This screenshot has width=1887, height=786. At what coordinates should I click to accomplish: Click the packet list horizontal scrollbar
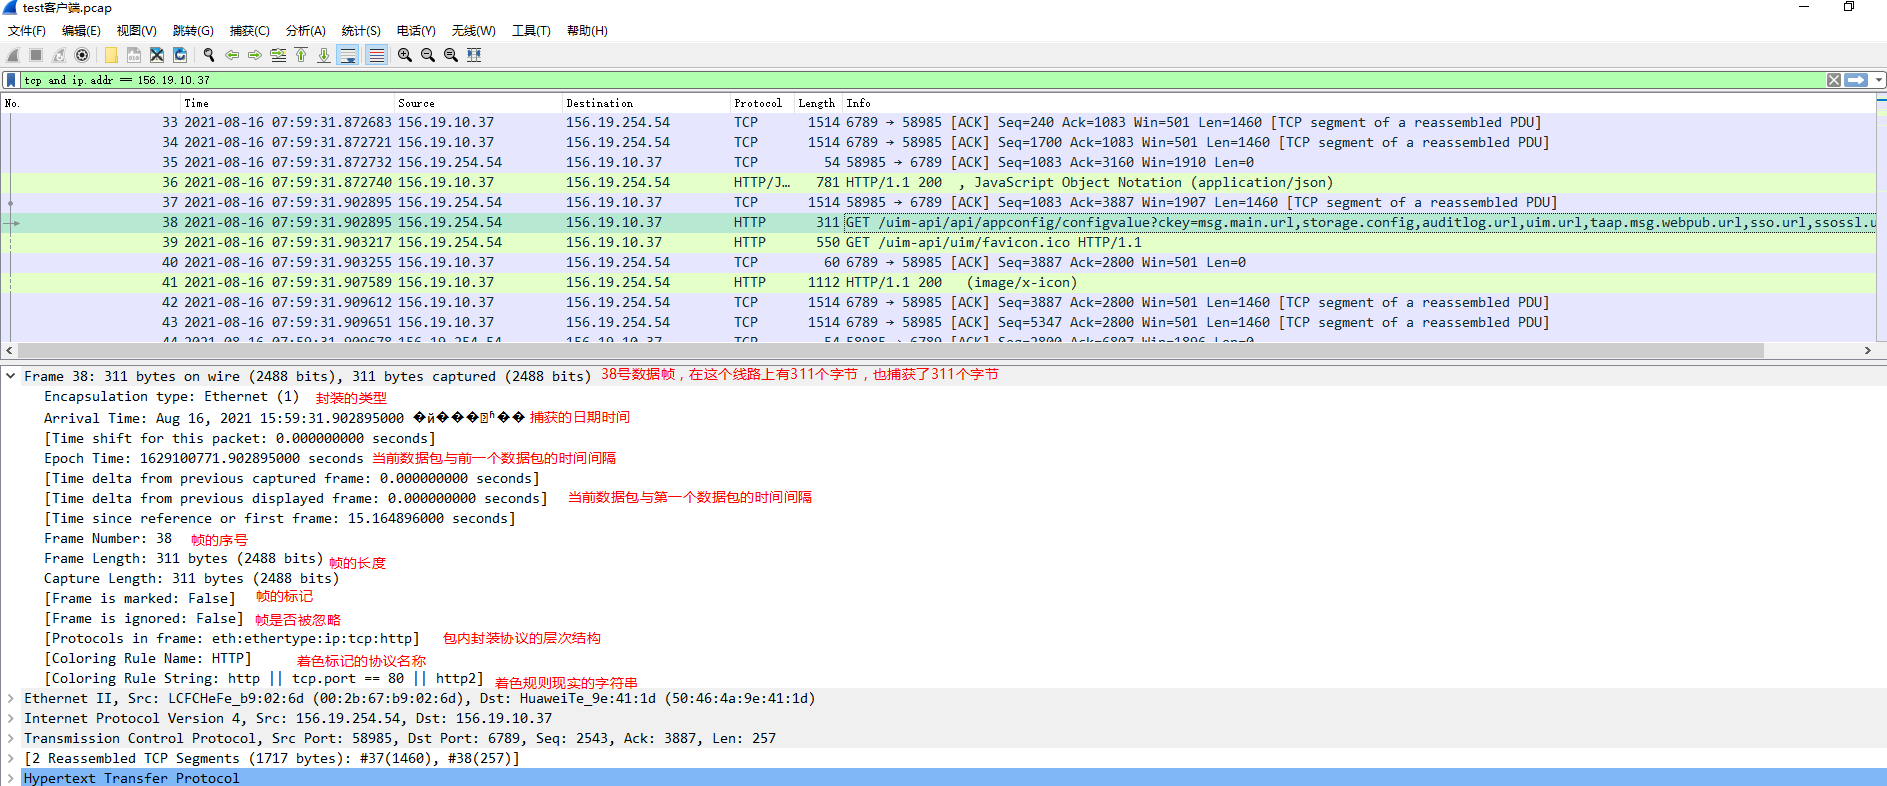[x=890, y=350]
